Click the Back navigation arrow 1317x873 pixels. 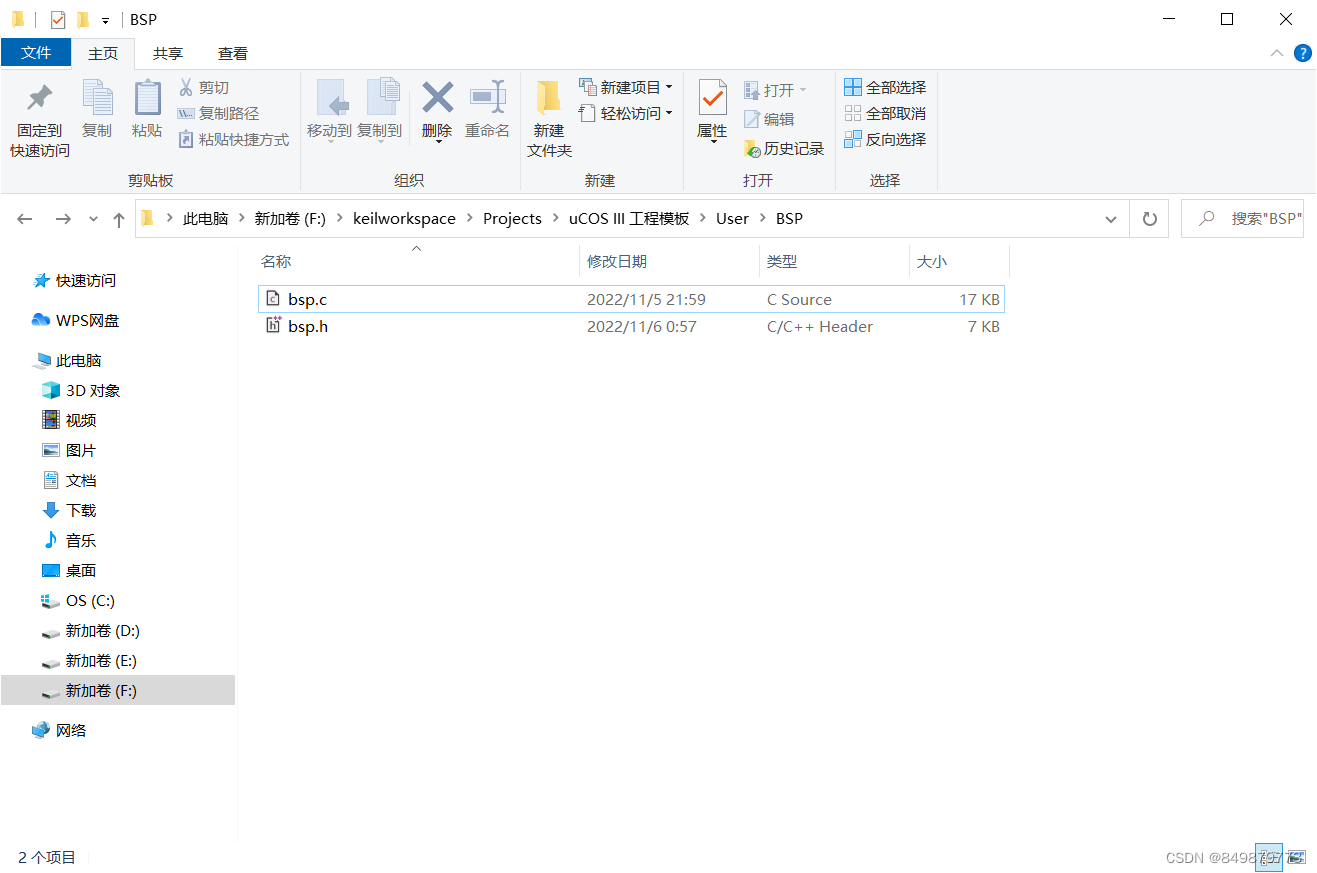[25, 219]
